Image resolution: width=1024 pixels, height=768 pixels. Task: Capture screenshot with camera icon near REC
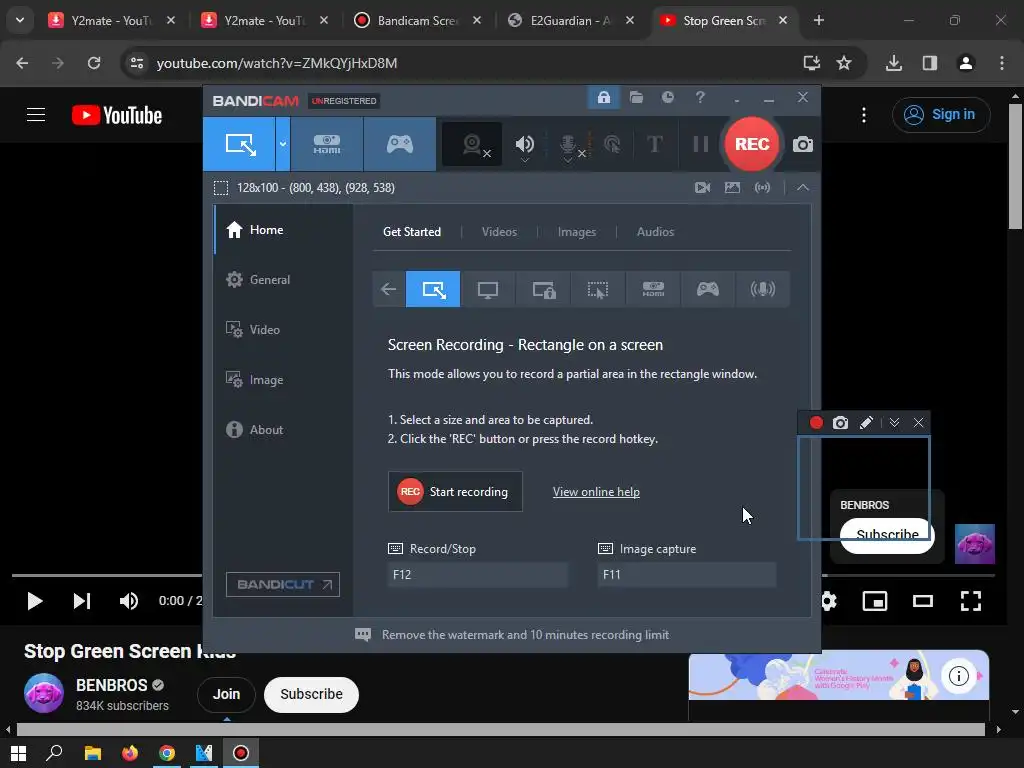point(803,144)
